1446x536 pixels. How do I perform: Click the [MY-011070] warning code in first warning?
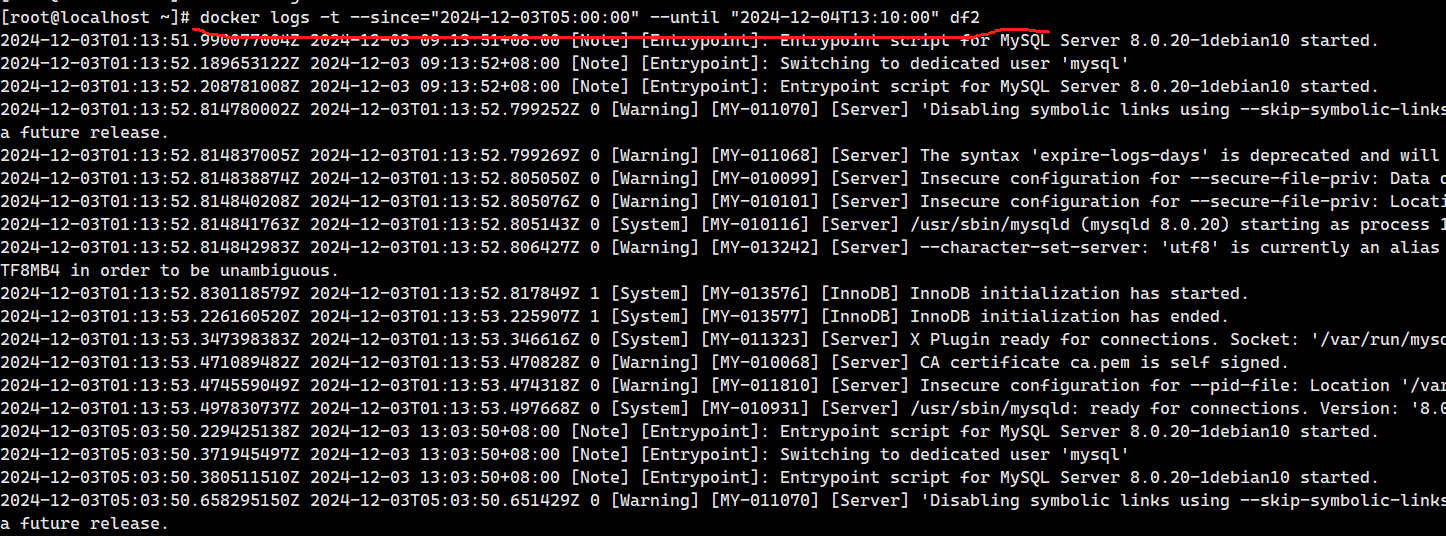pyautogui.click(x=765, y=109)
